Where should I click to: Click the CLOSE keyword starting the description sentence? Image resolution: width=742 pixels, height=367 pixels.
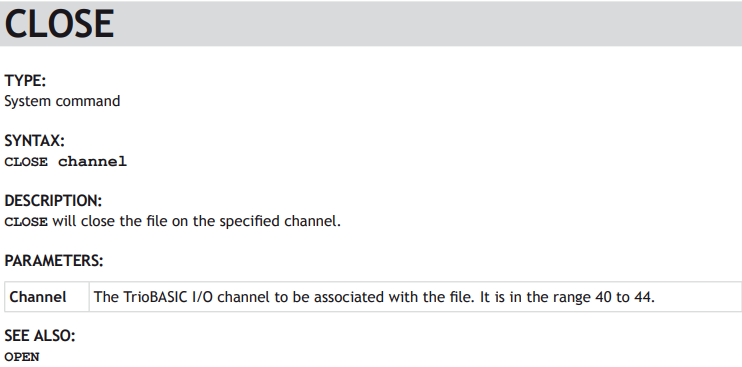[x=26, y=222]
